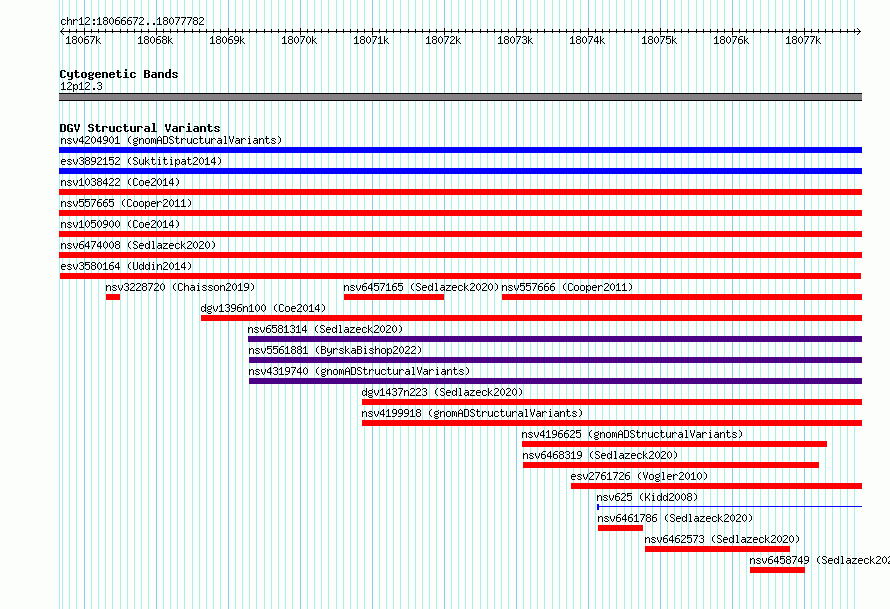Click the red nsv6468319 variant bar
The height and width of the screenshot is (609, 890).
(x=671, y=465)
